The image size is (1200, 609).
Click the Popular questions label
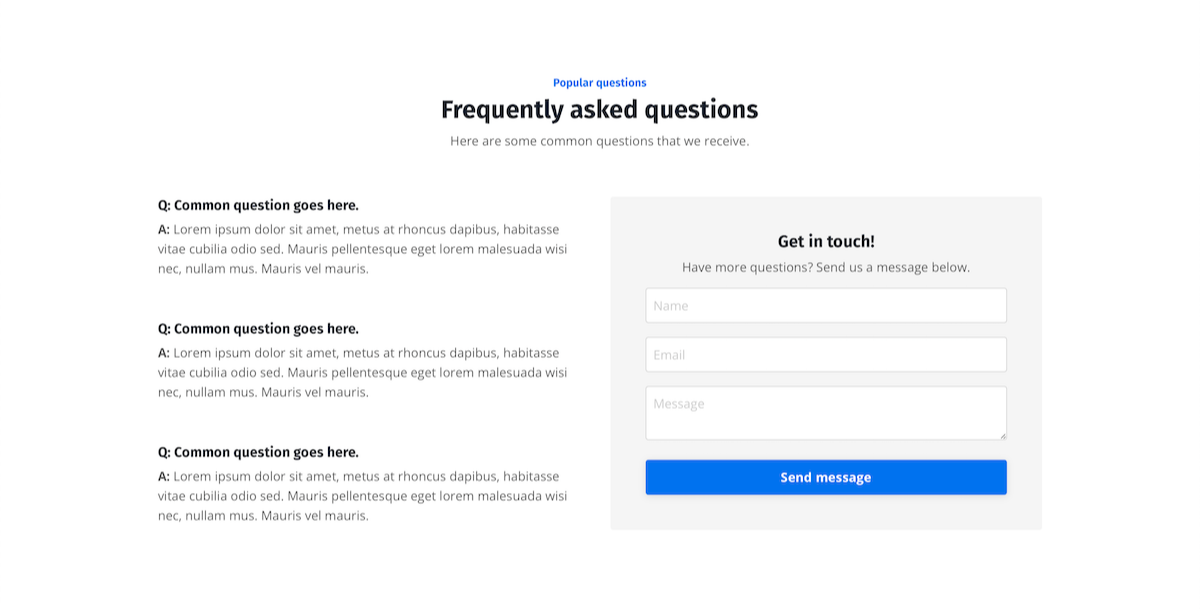599,83
